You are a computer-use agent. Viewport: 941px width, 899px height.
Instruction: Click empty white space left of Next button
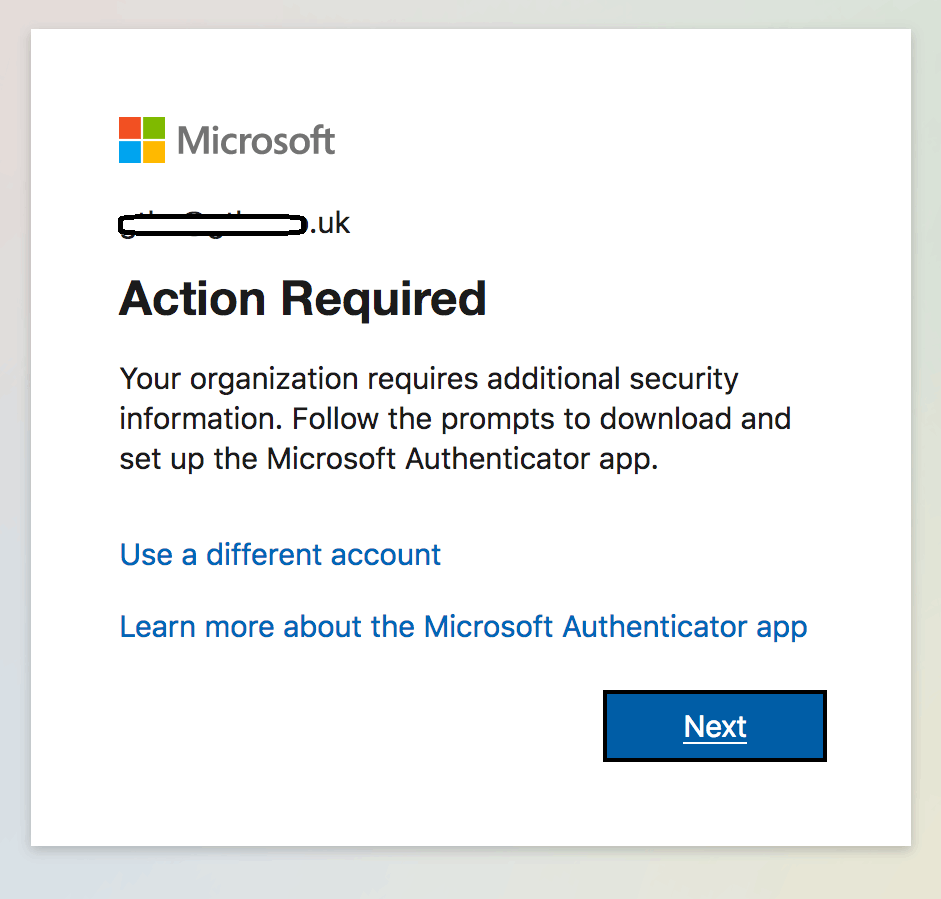click(350, 726)
